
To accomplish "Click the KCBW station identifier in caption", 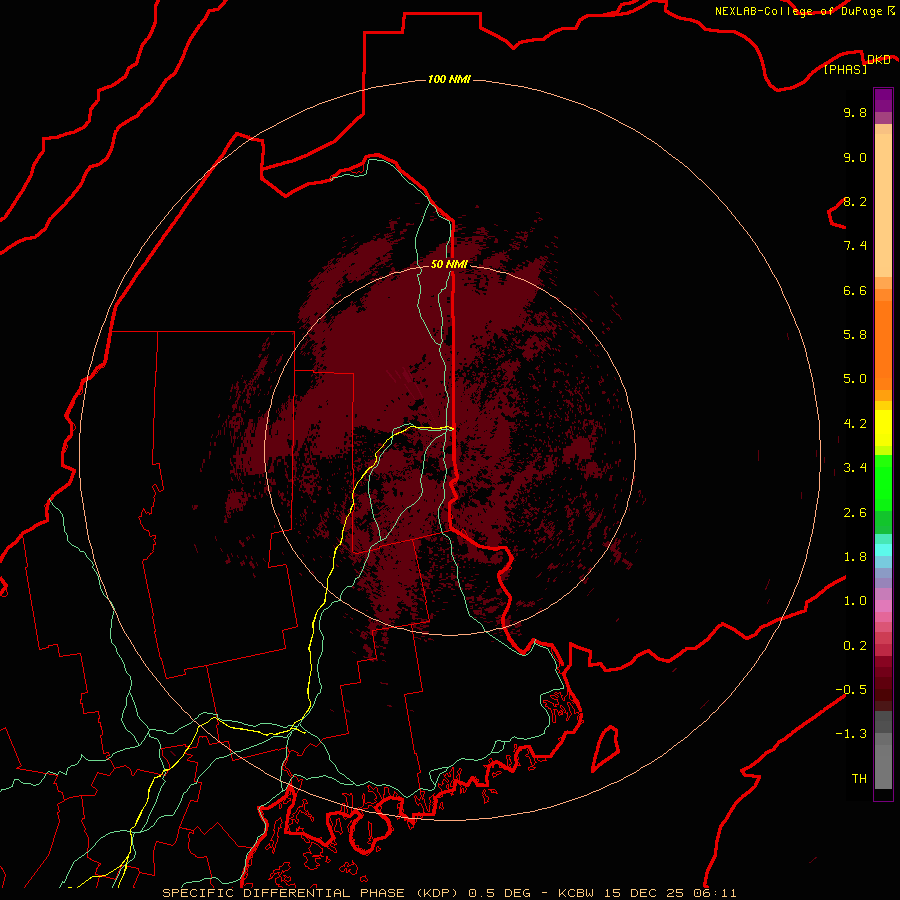I will pyautogui.click(x=577, y=893).
